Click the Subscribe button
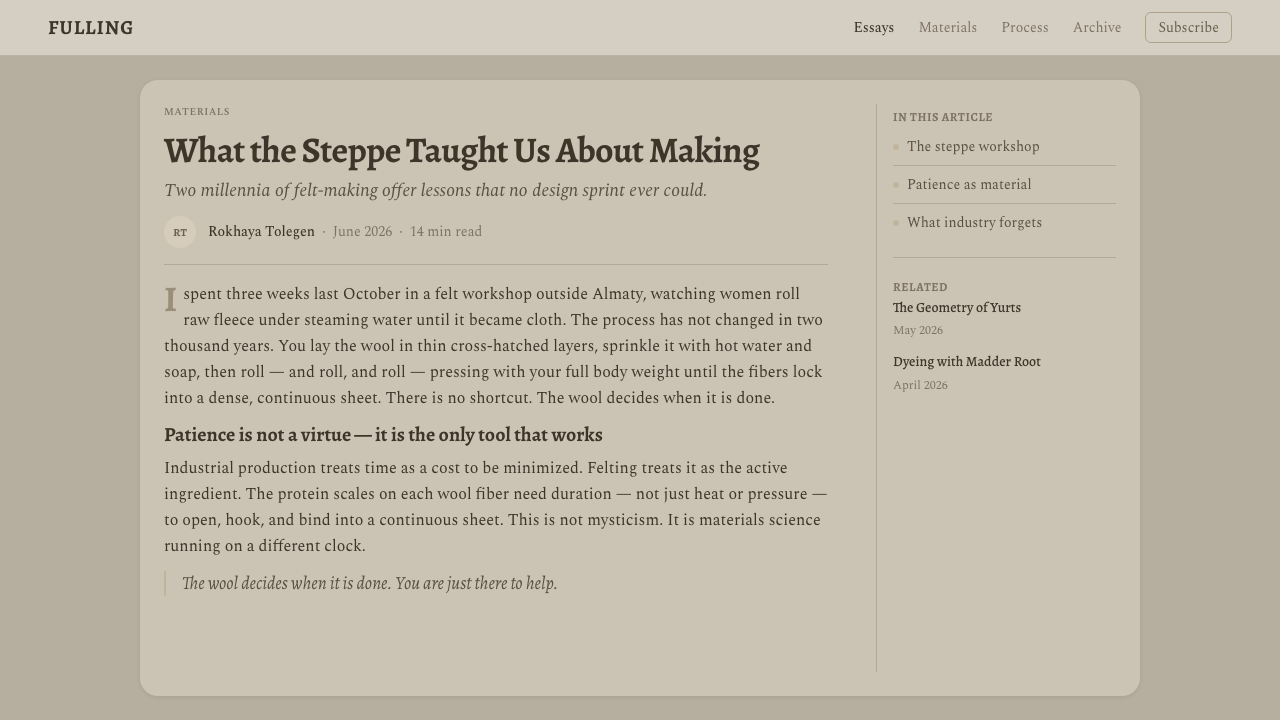 click(1188, 28)
